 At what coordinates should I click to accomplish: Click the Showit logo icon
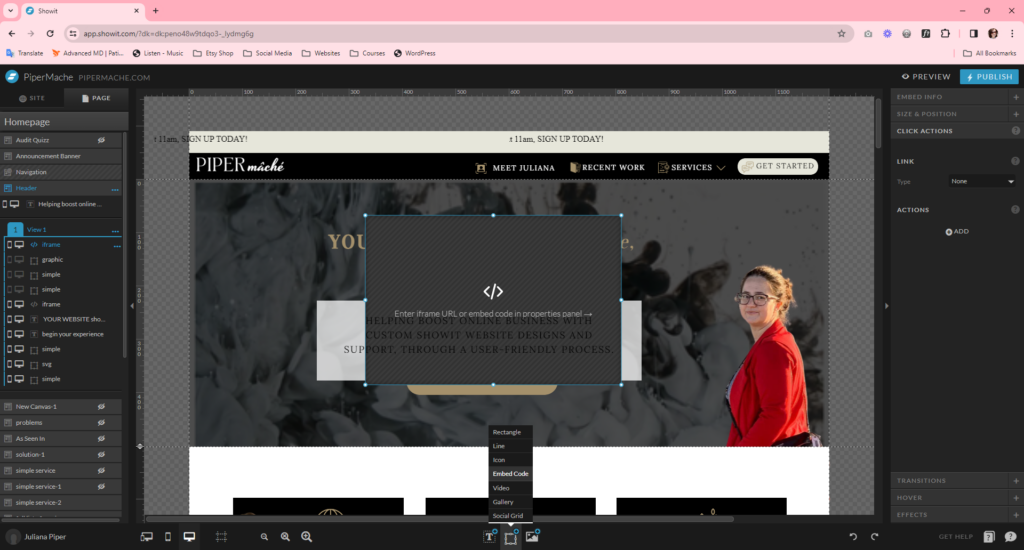pos(12,76)
